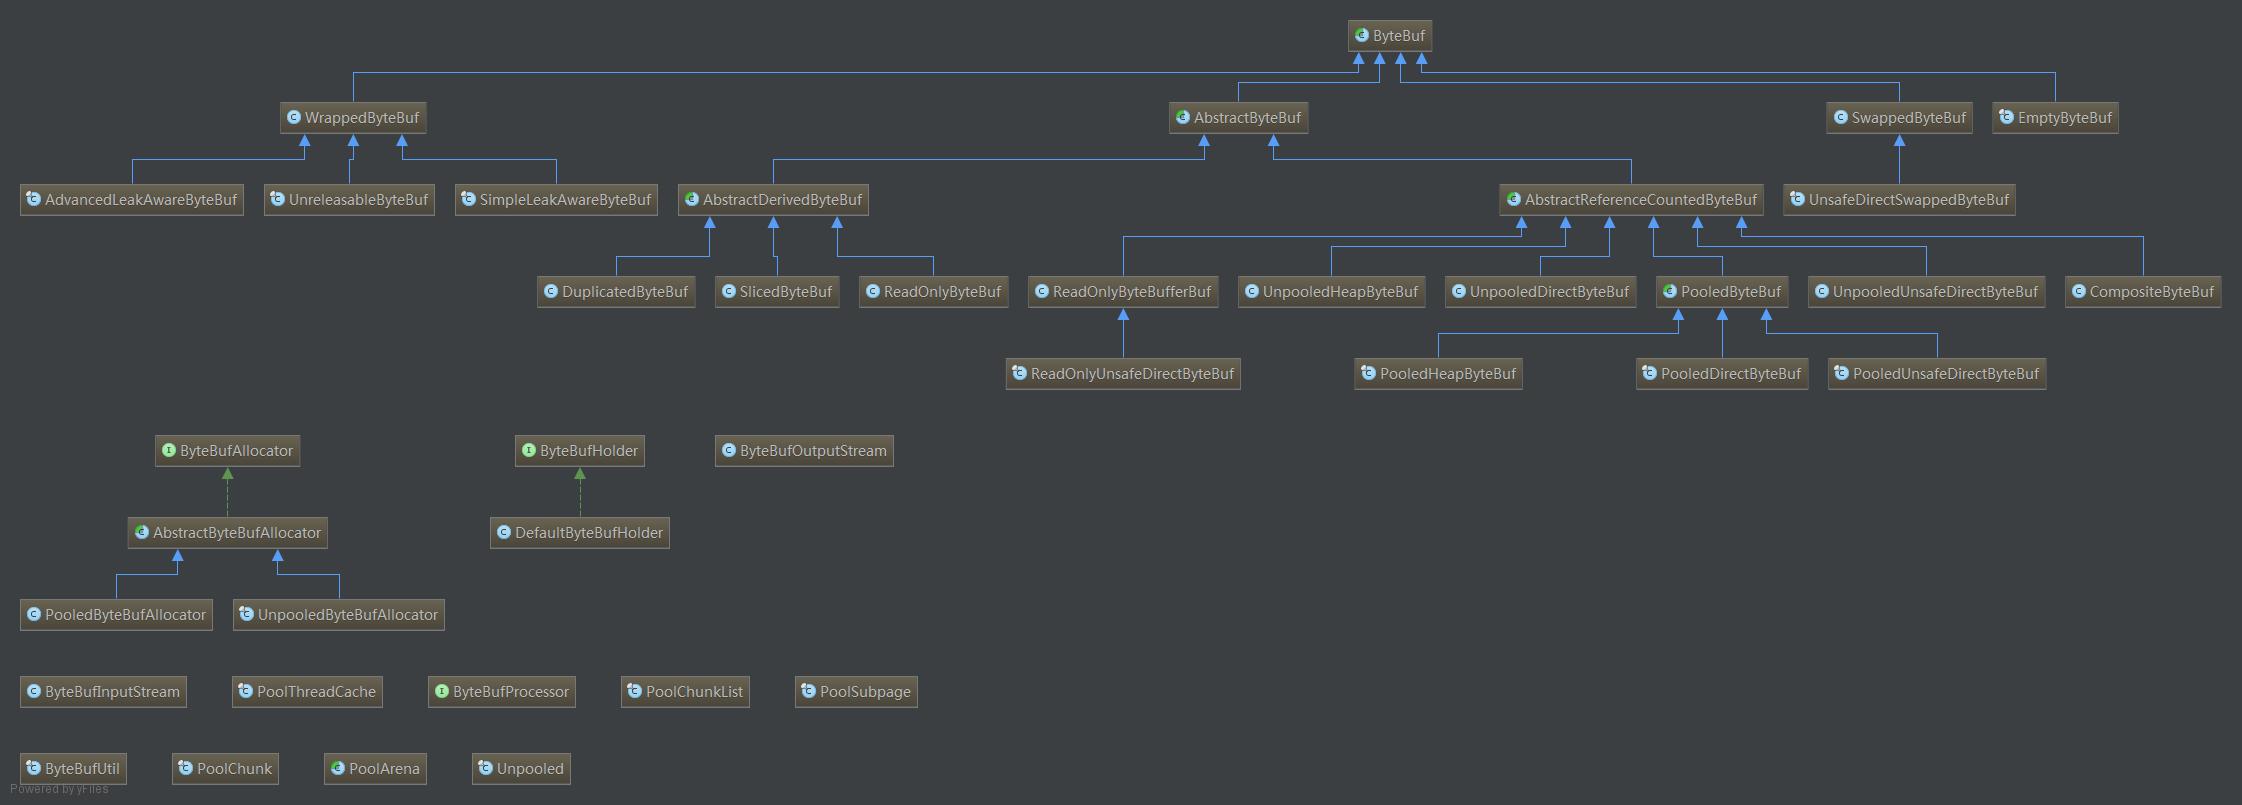Click the UnpooledHeapByteBuf class icon
Viewport: 2242px width, 805px height.
point(1251,291)
